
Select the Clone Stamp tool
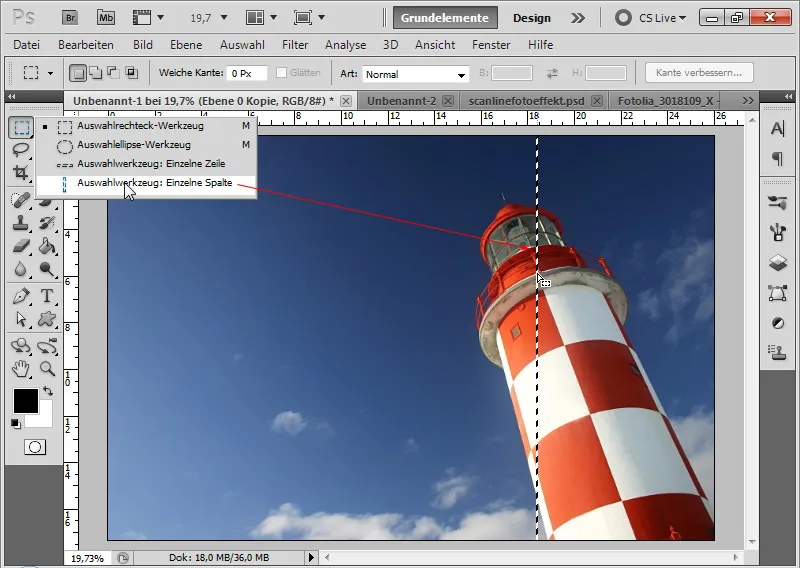(21, 223)
